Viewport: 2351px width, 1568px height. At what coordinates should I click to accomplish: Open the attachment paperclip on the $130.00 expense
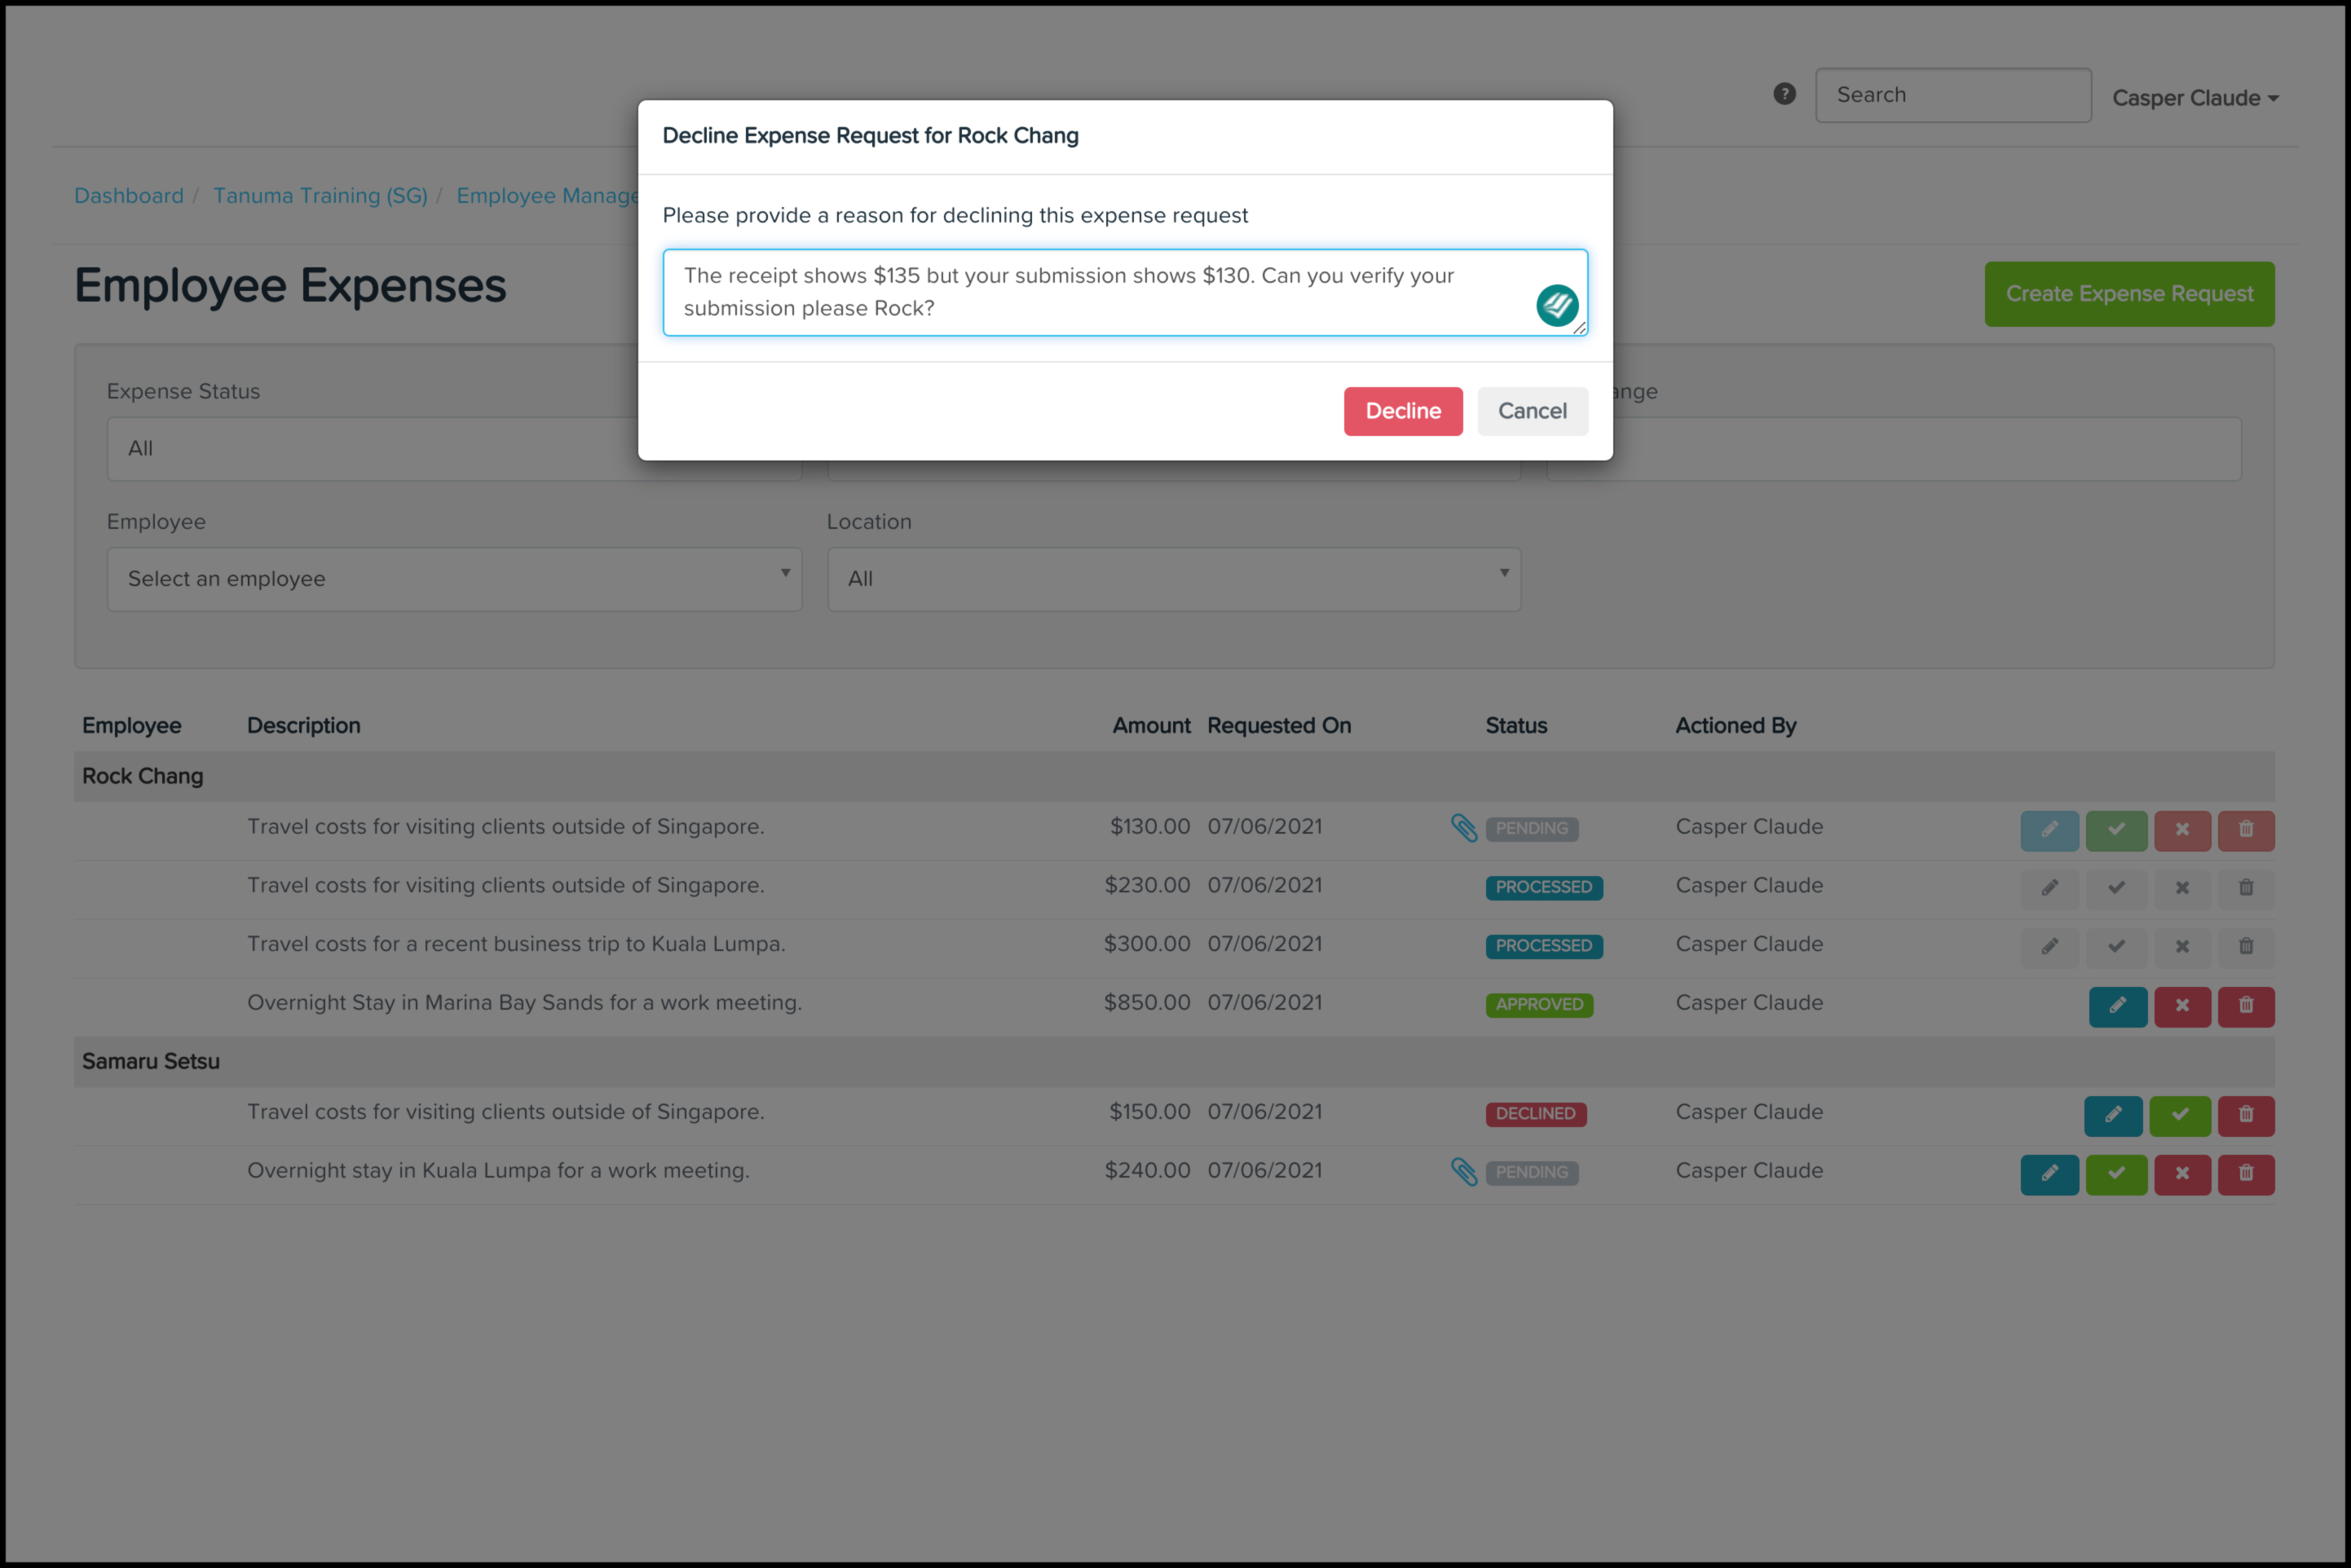pyautogui.click(x=1463, y=828)
